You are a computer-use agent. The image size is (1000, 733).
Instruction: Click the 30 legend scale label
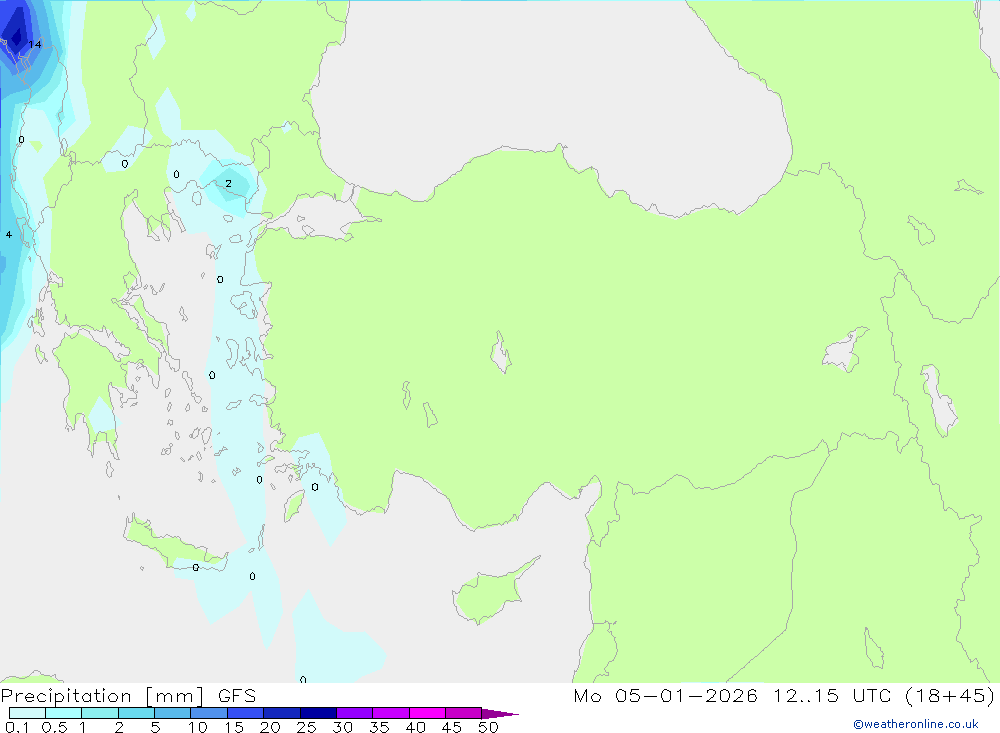343,727
